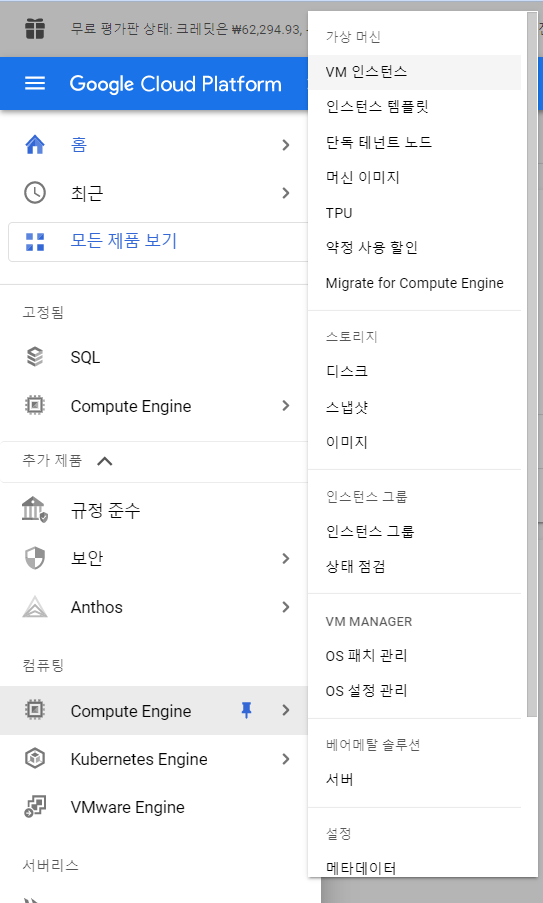Click the Home house icon

click(35, 144)
